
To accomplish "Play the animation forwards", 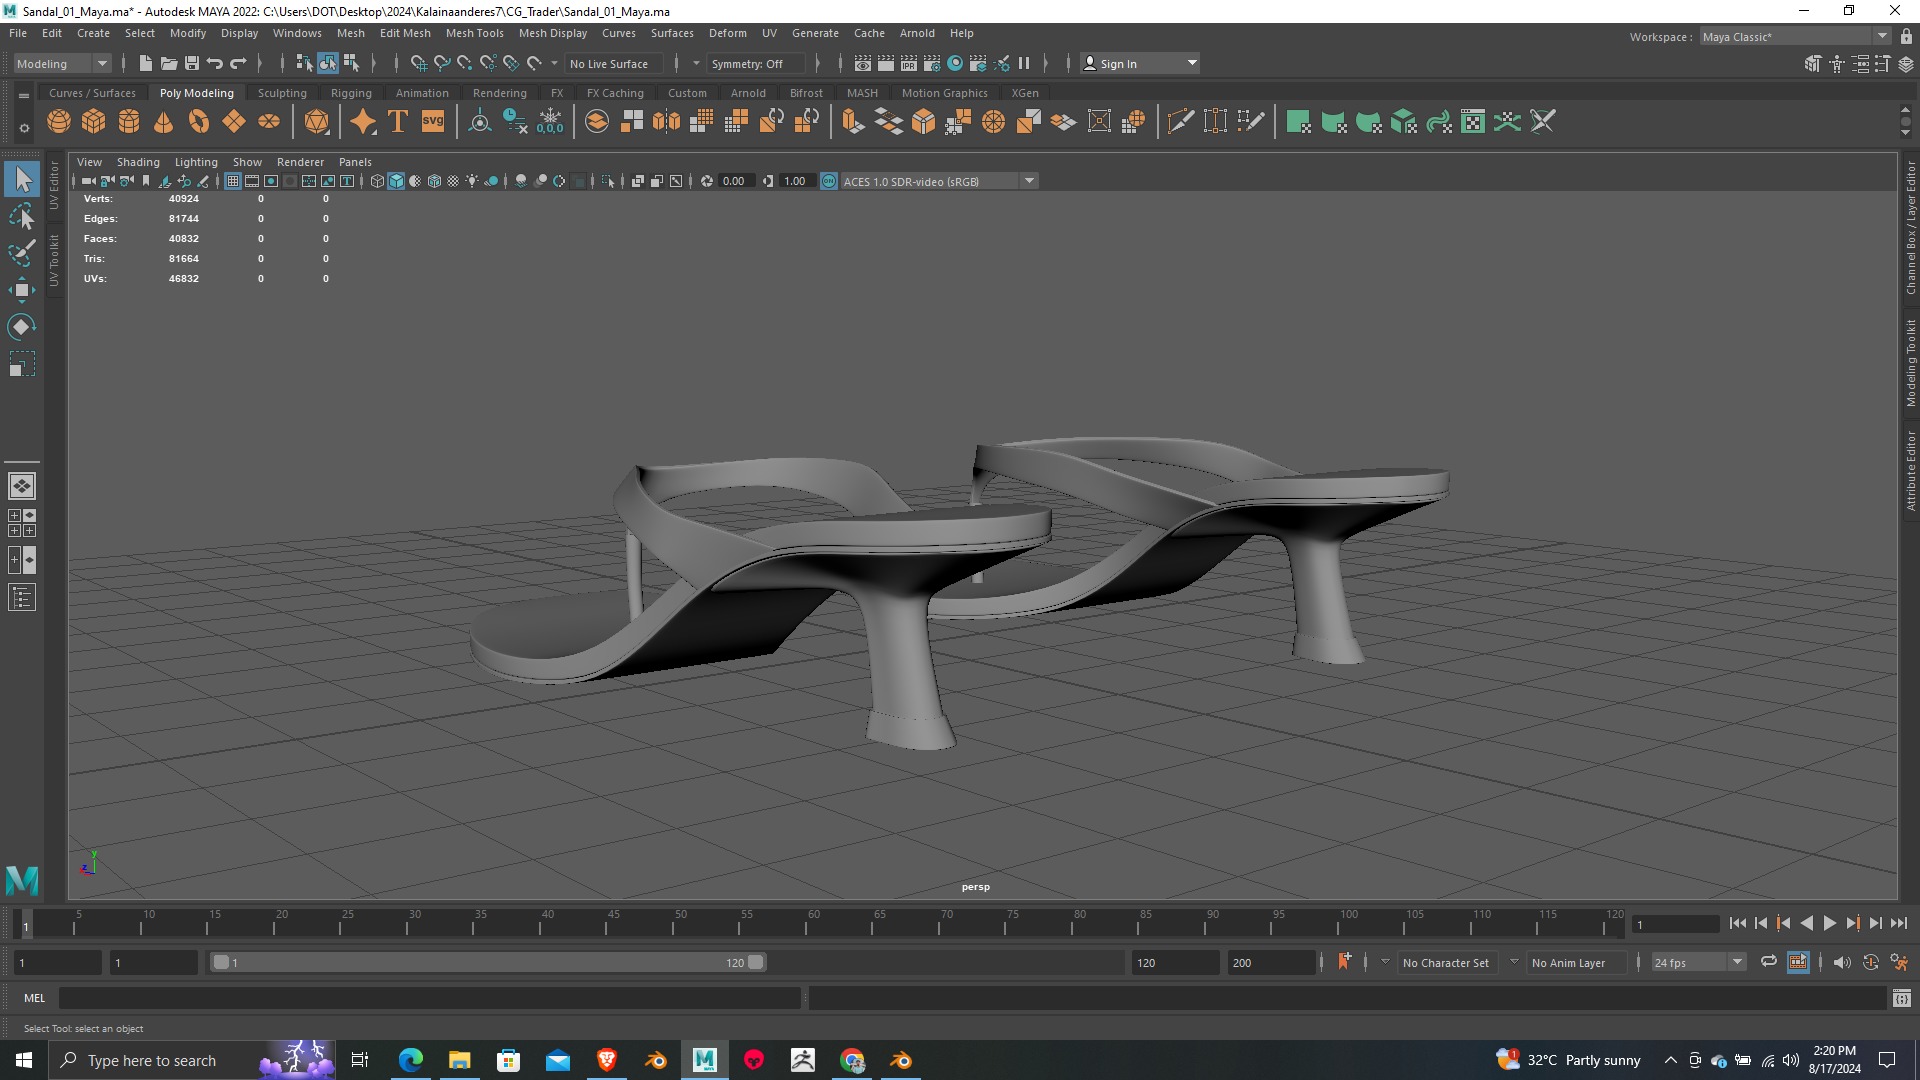I will coord(1830,924).
